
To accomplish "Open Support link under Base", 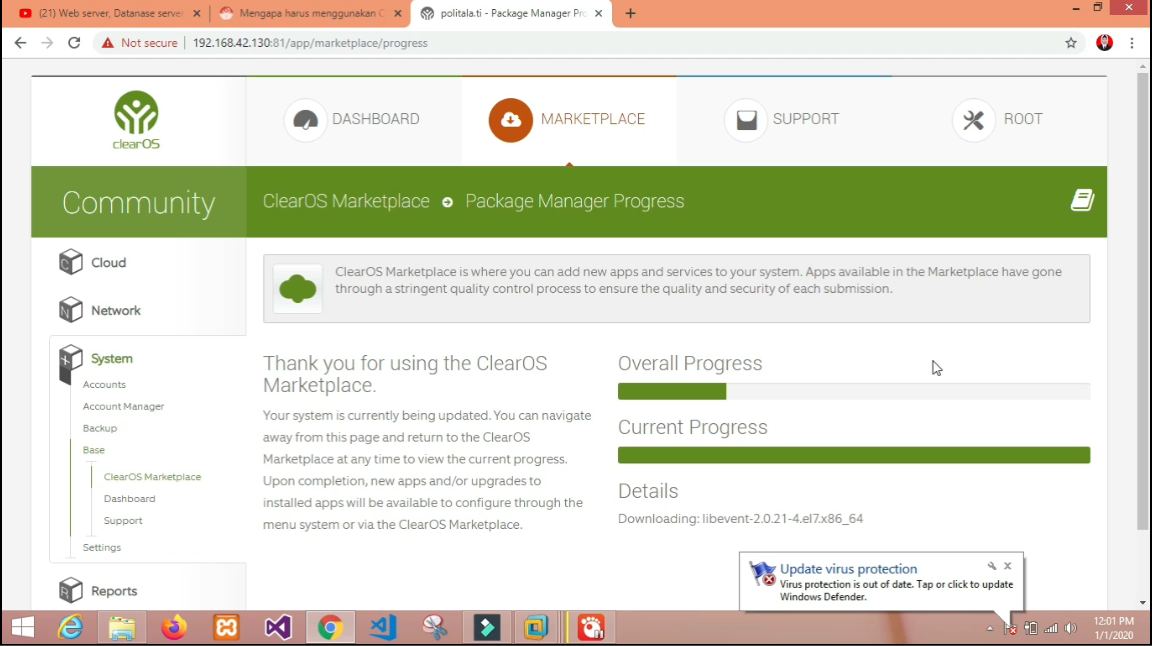I will point(123,520).
